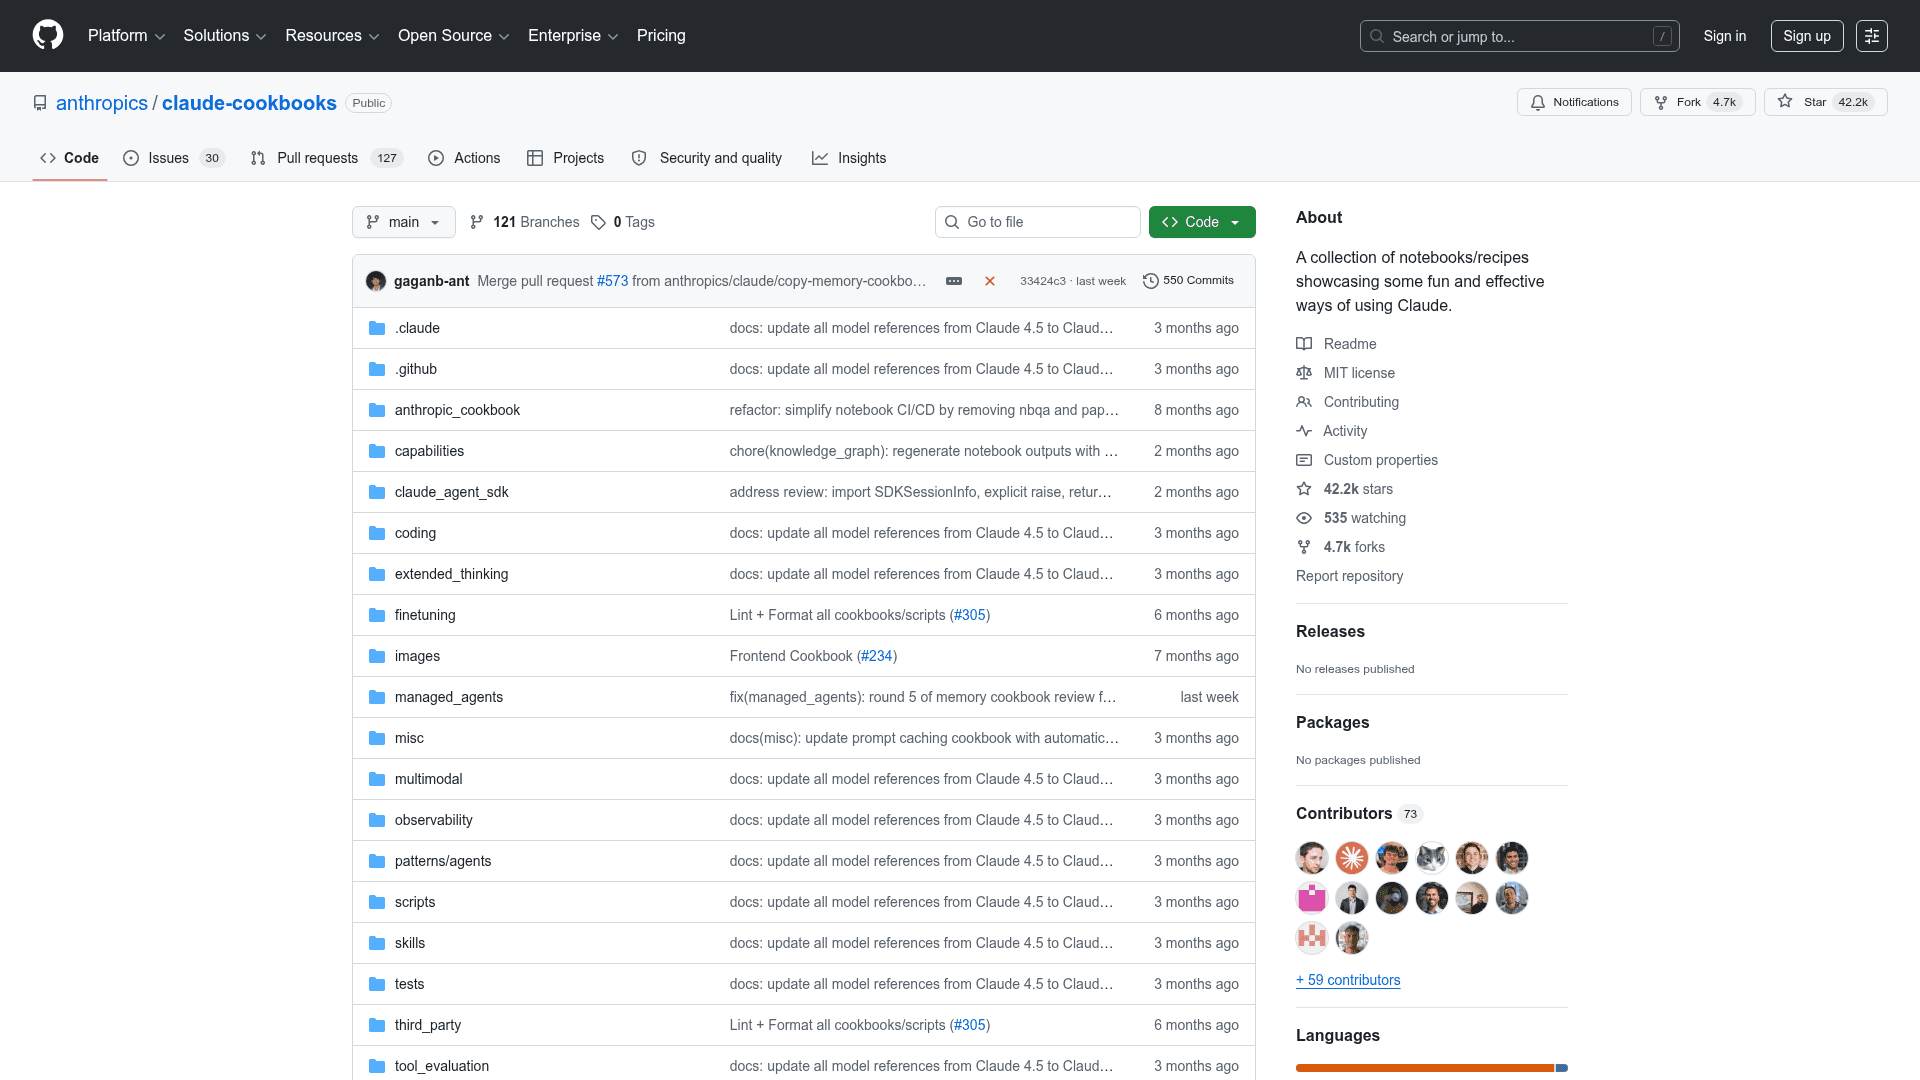This screenshot has width=1920, height=1080.
Task: Switch to the Actions tab
Action: tap(464, 158)
